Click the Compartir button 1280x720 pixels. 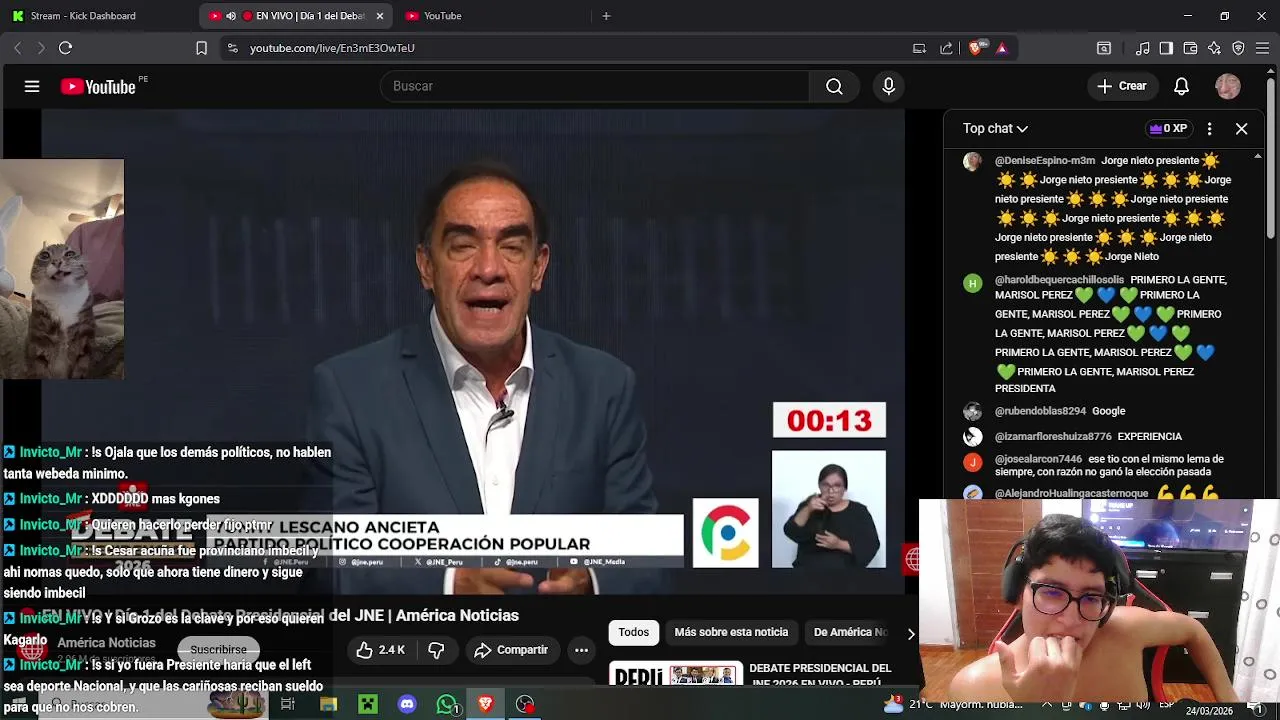coord(511,650)
